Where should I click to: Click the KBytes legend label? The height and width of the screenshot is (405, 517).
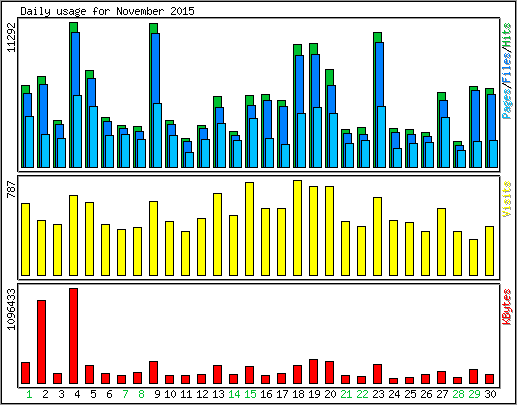click(507, 307)
